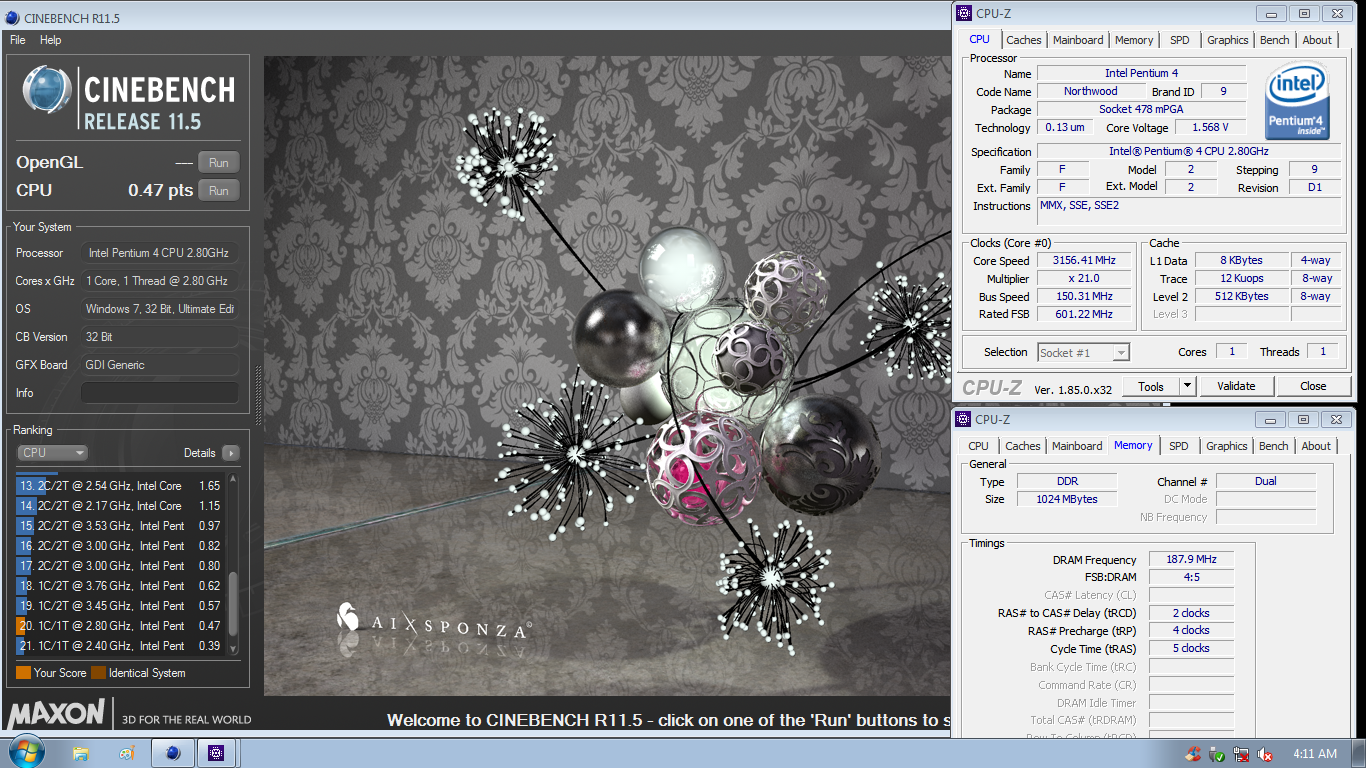This screenshot has width=1366, height=768.
Task: Switch to Memory tab in top CPU-Z
Action: pos(1134,40)
